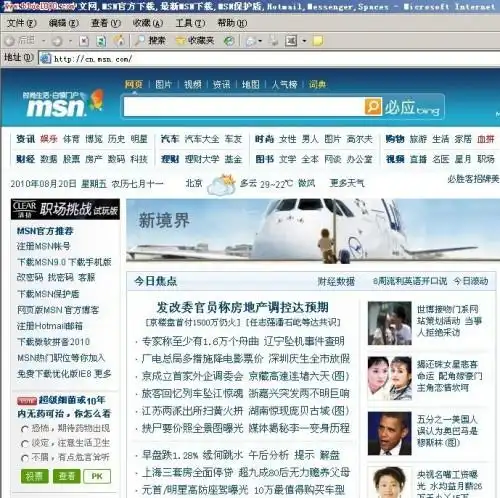Click the green 查看 results button
The height and width of the screenshot is (498, 500).
coord(66,476)
